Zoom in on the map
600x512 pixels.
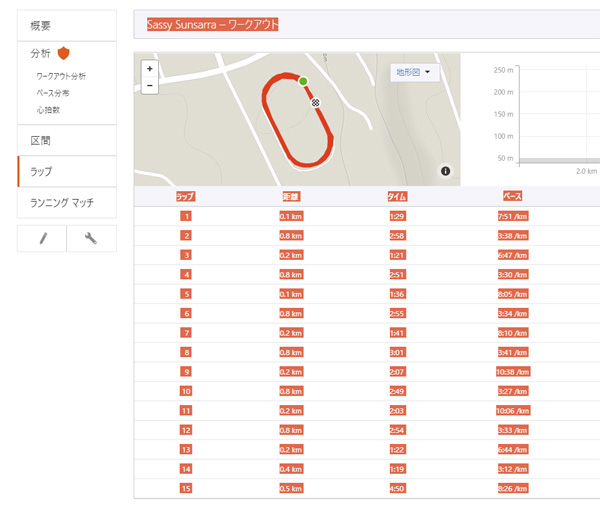click(x=150, y=69)
